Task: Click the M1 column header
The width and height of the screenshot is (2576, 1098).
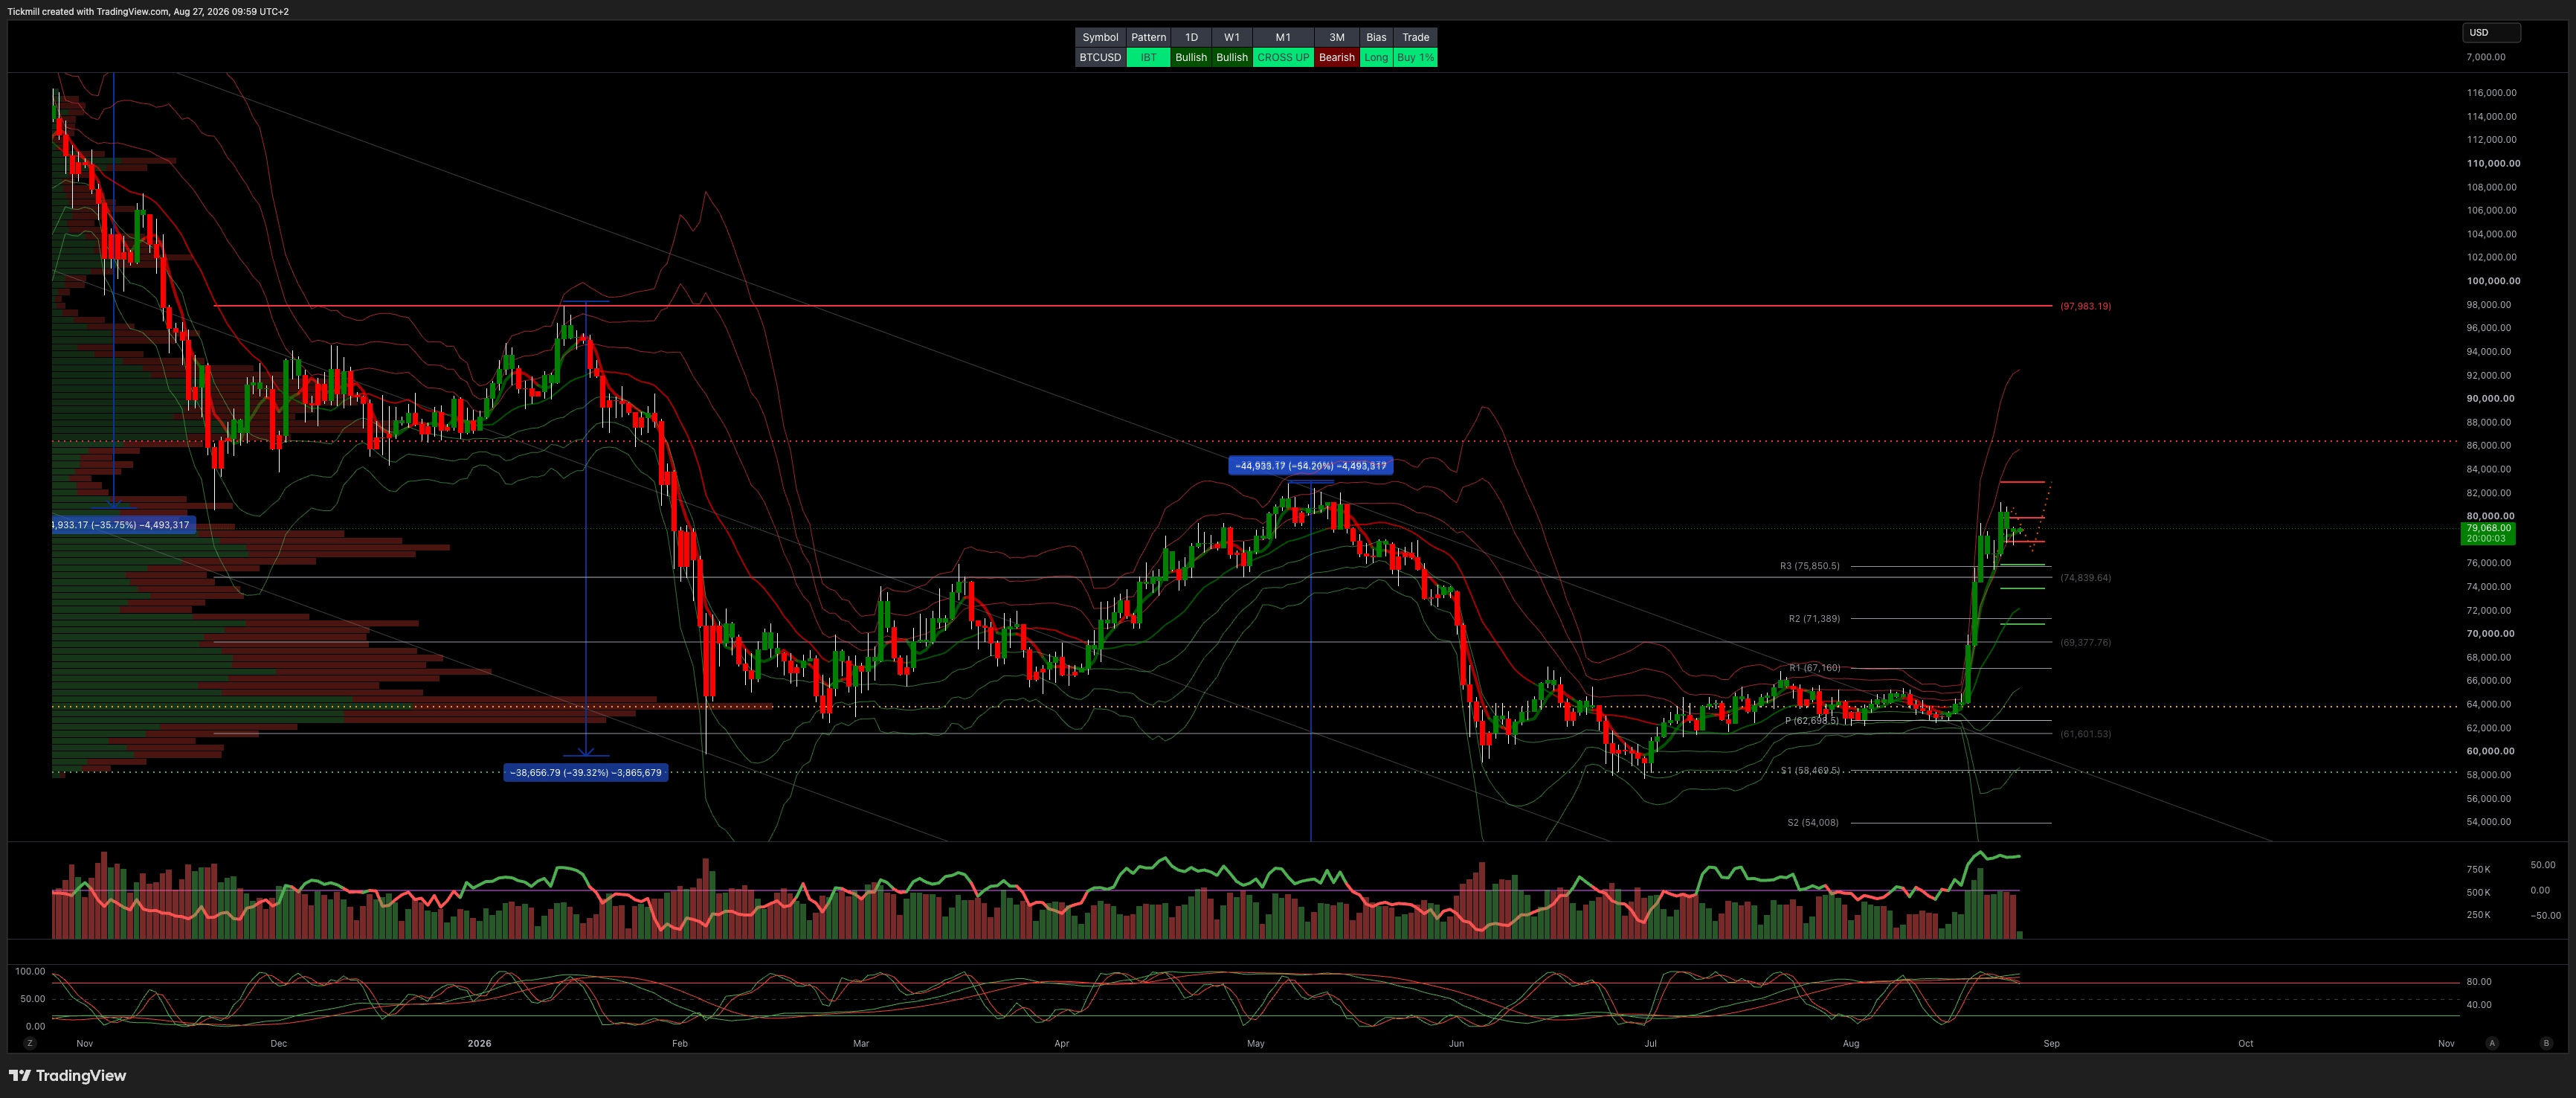Action: pyautogui.click(x=1283, y=37)
